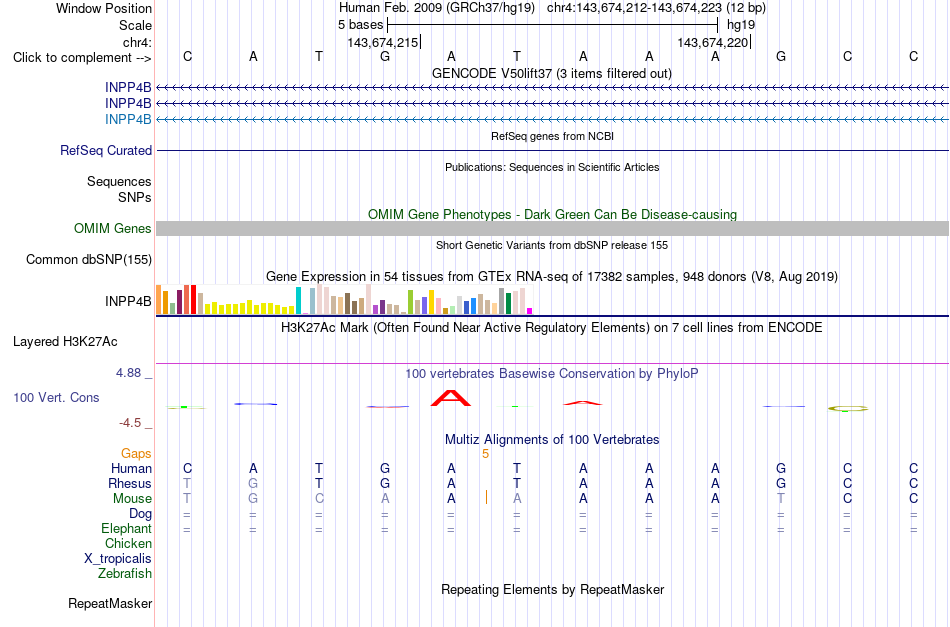Click the Rhesus species label
Screen dimensions: 950x627
(130, 483)
